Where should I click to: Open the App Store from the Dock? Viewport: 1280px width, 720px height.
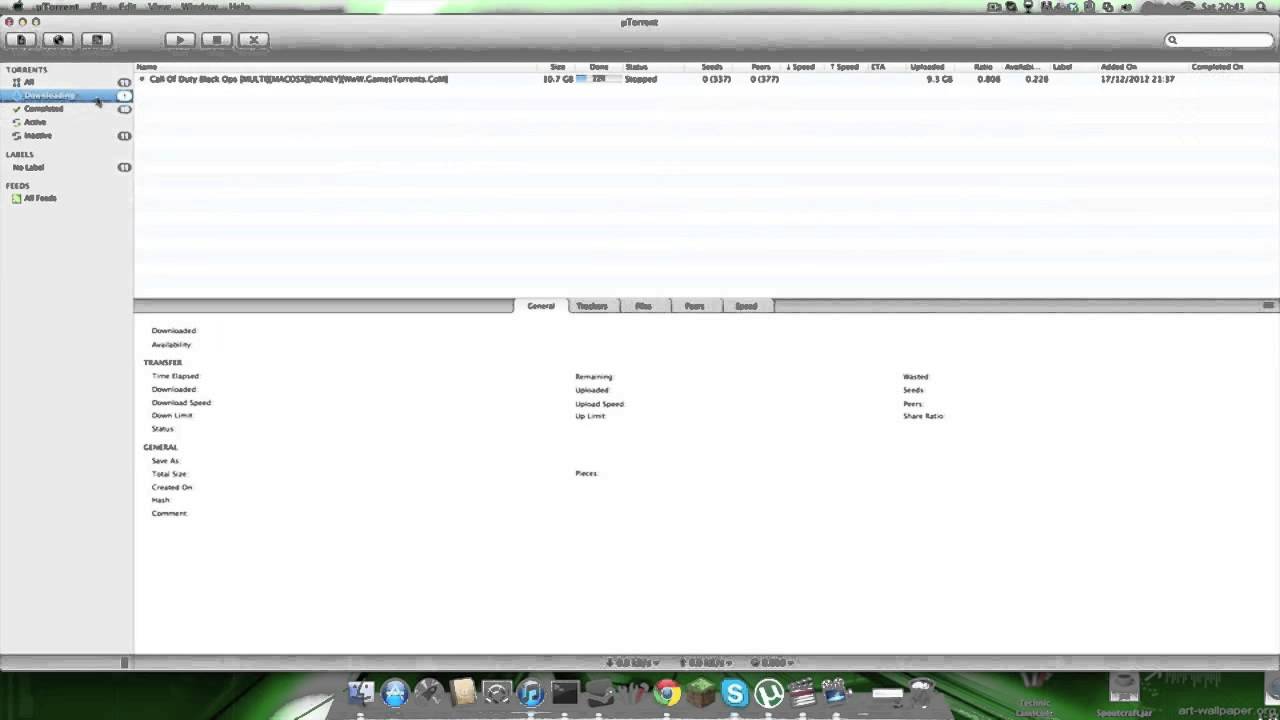click(x=395, y=693)
